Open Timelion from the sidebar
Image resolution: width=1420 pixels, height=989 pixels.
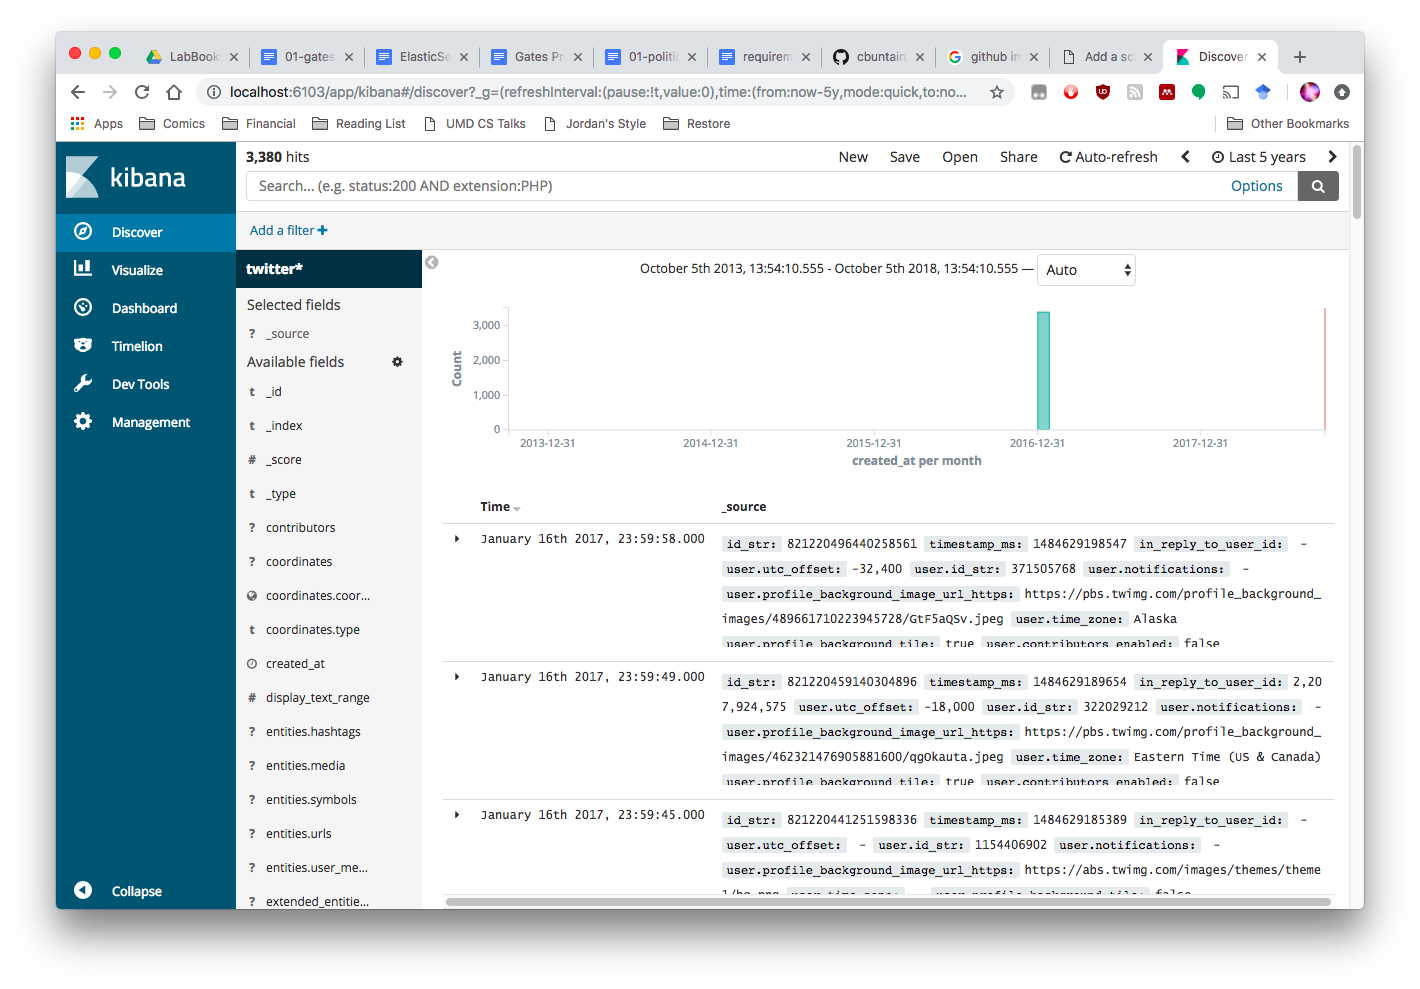146,346
